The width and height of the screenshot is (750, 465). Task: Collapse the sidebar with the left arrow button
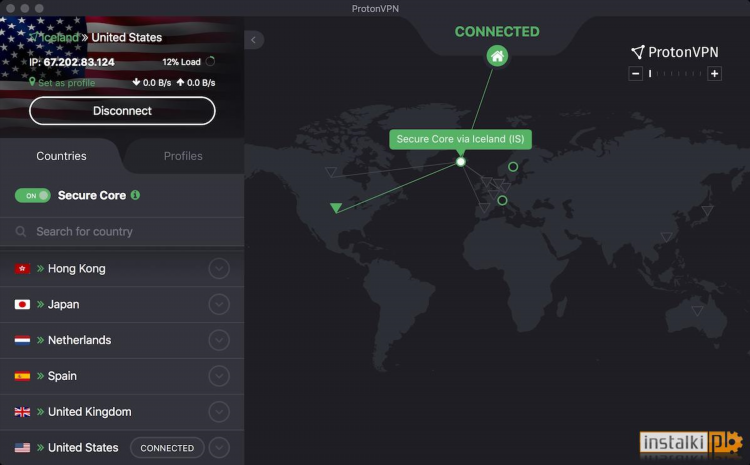(x=254, y=40)
